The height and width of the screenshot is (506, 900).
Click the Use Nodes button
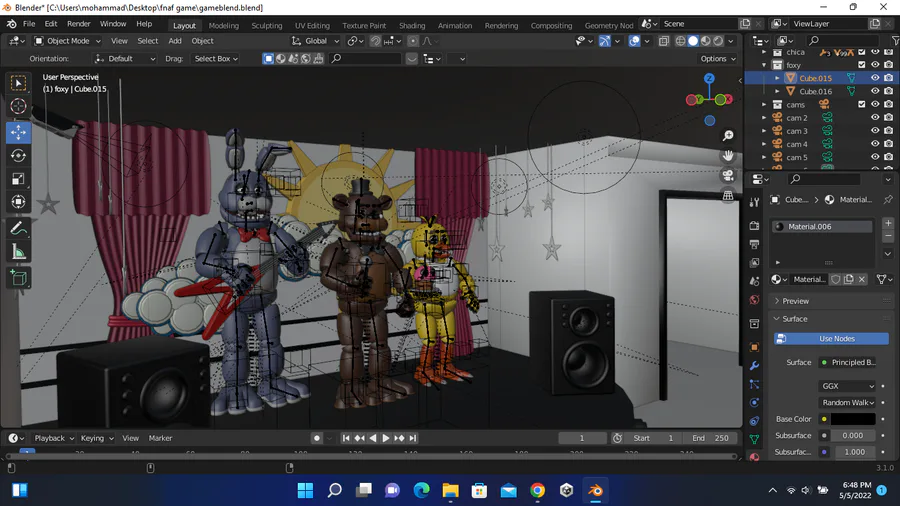tap(831, 338)
